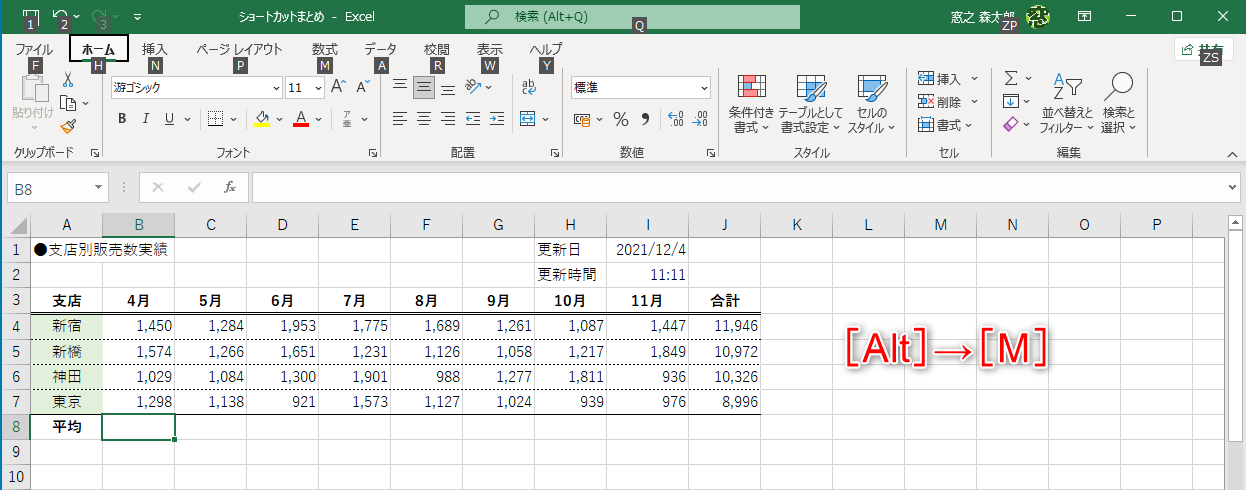
Task: Click the AutoSum sigma icon
Action: click(x=1010, y=78)
